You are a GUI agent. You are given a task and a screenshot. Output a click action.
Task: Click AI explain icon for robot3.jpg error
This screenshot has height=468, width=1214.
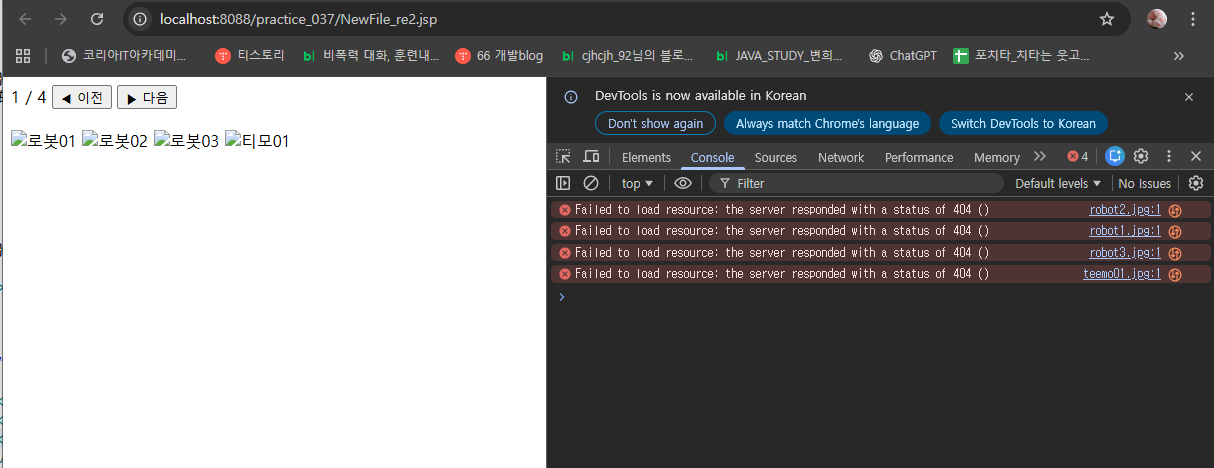coord(1176,253)
